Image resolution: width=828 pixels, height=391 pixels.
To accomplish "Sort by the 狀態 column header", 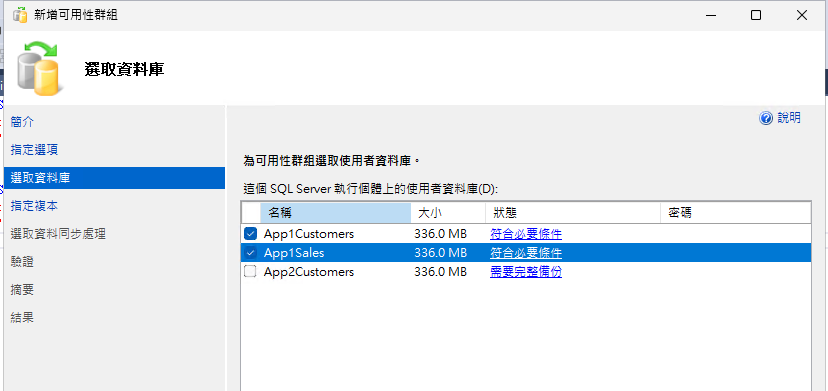I will (x=573, y=213).
